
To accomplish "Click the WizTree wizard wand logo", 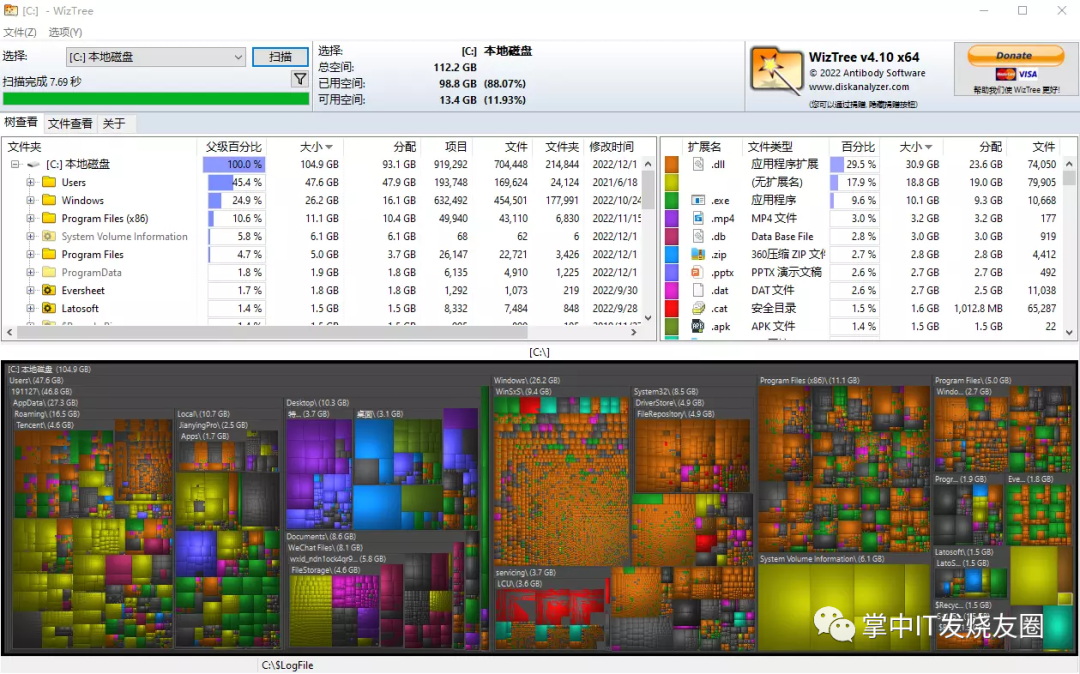I will 776,71.
